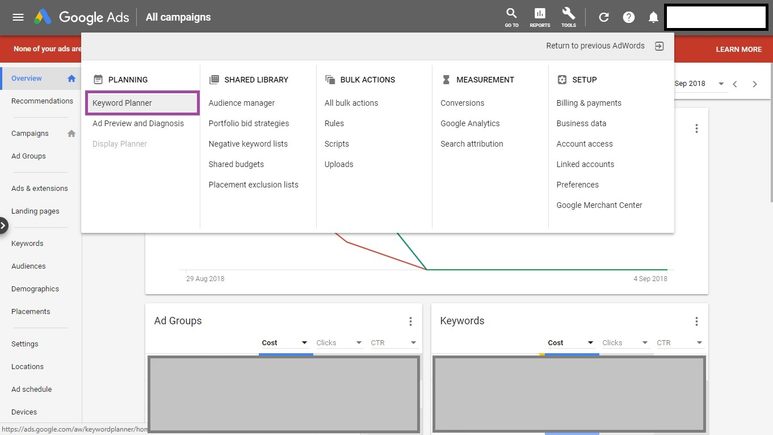This screenshot has width=773, height=435.
Task: Open the Go To search icon
Action: 511,17
